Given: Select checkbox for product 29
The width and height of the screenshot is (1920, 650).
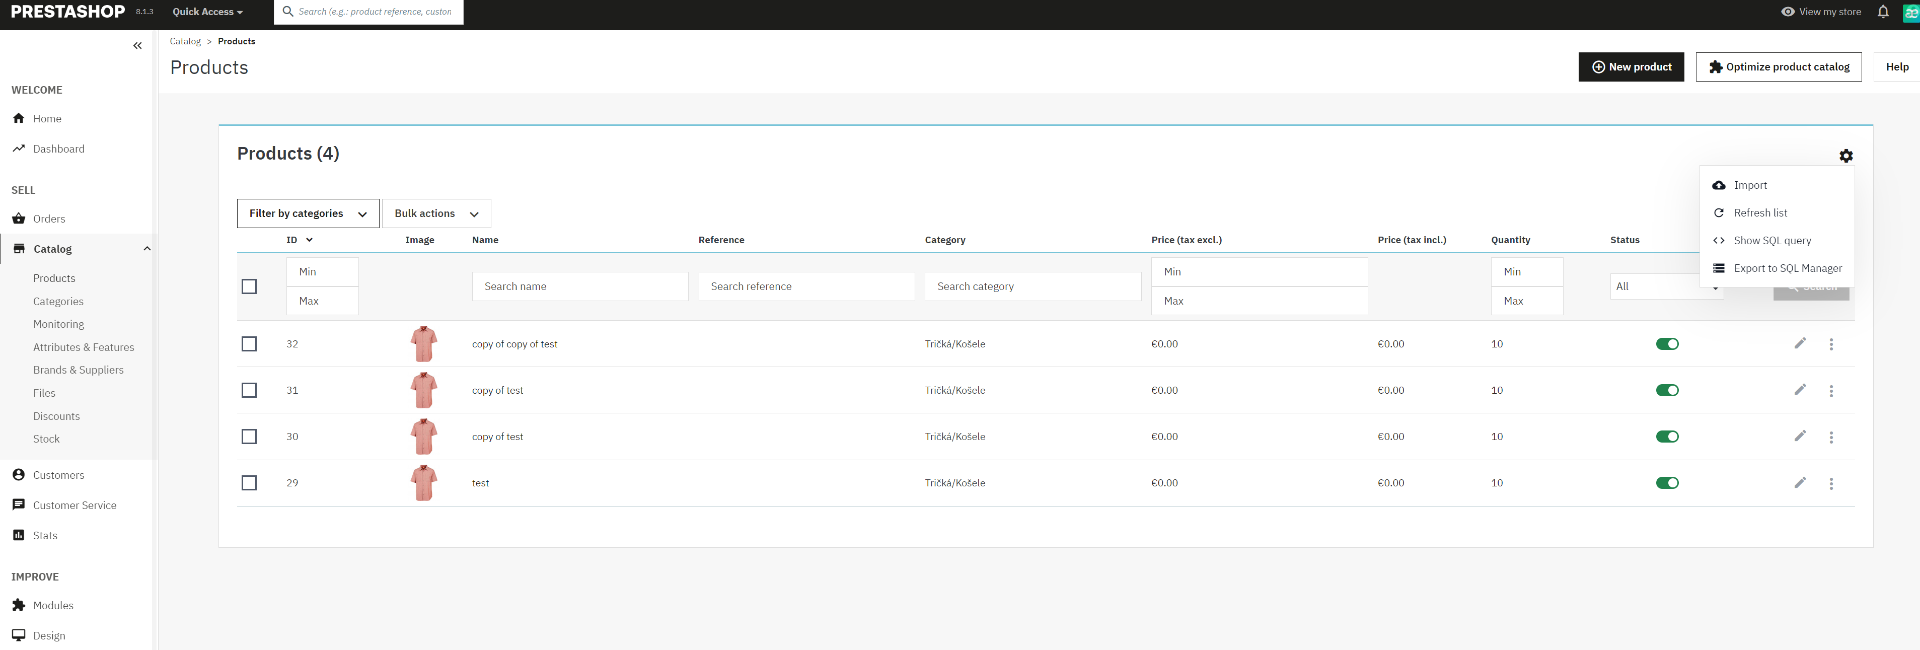Looking at the screenshot, I should 249,483.
